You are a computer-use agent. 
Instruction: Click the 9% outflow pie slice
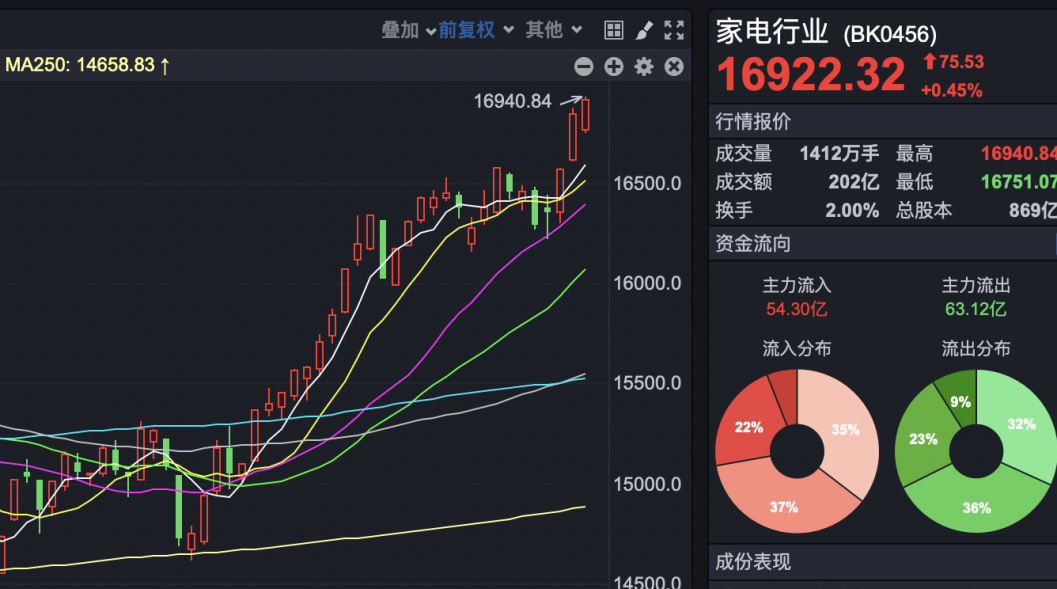pyautogui.click(x=961, y=402)
